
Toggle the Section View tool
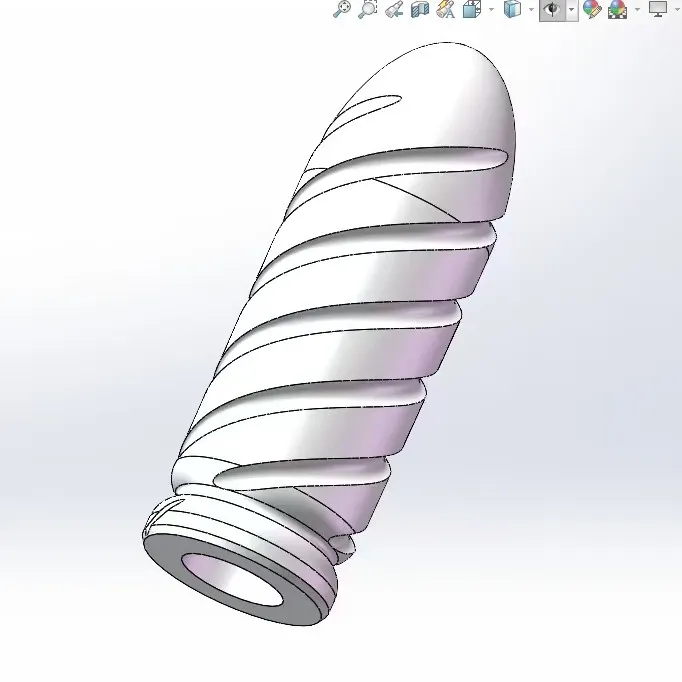pos(420,9)
